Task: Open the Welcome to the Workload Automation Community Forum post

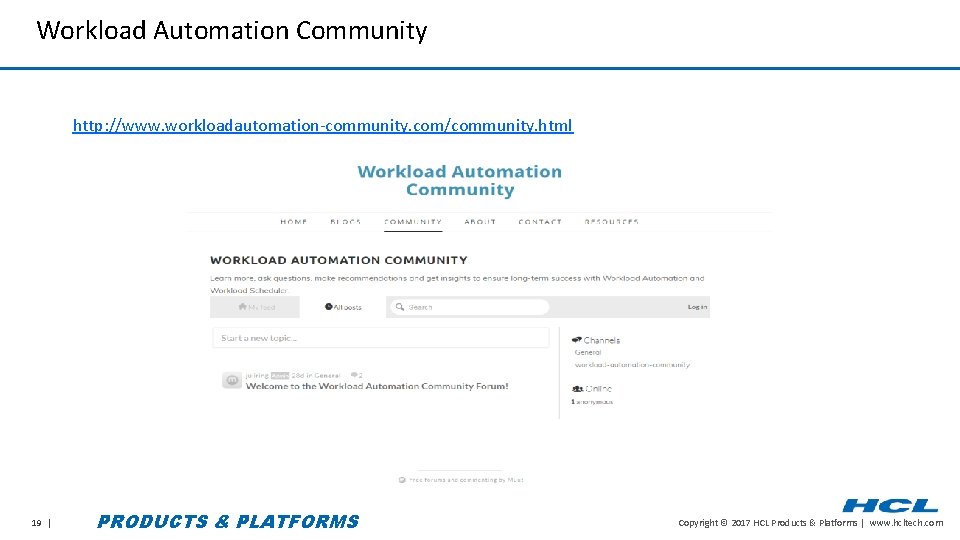Action: point(377,386)
